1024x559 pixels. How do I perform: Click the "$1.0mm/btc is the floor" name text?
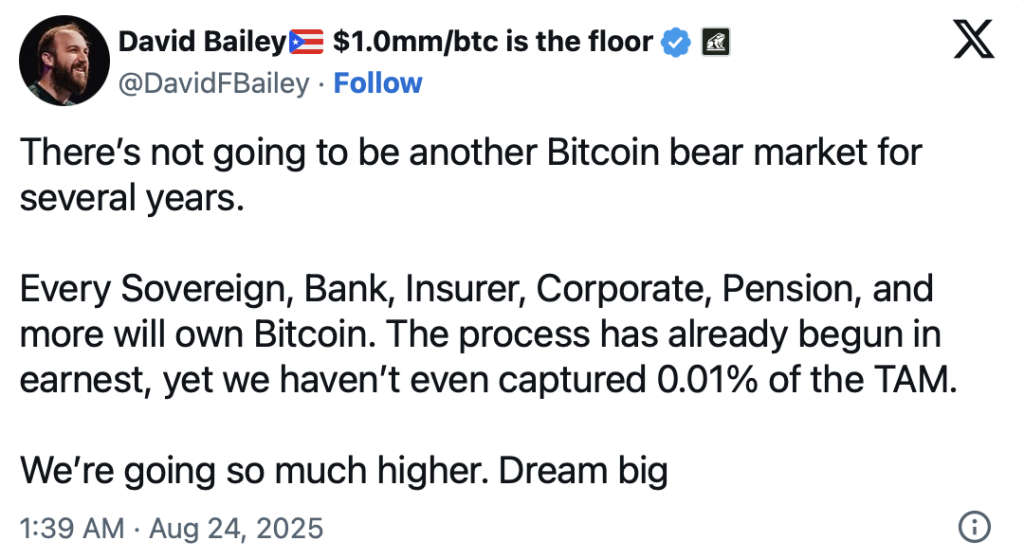click(x=492, y=42)
